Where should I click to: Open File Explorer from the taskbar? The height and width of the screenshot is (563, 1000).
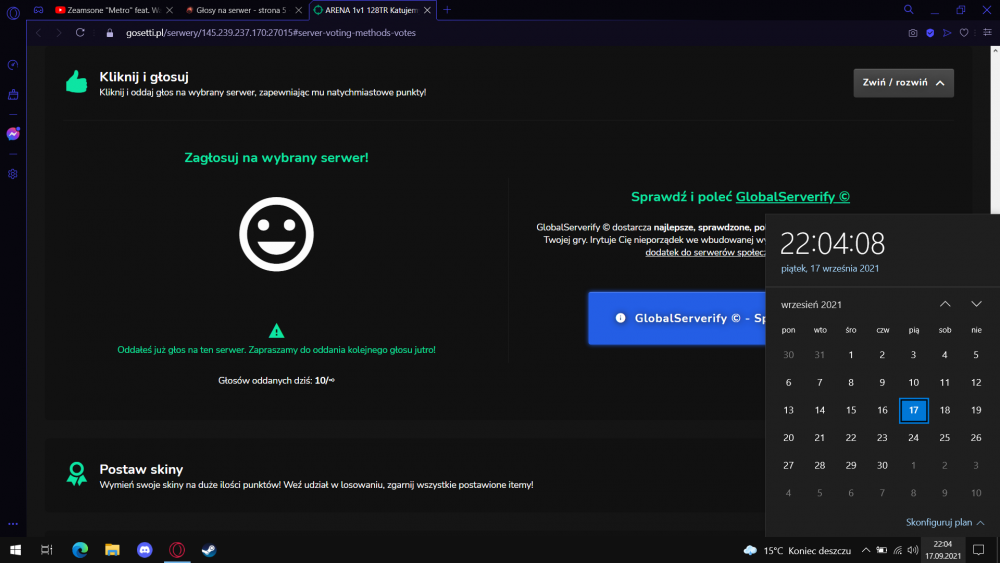pos(112,550)
